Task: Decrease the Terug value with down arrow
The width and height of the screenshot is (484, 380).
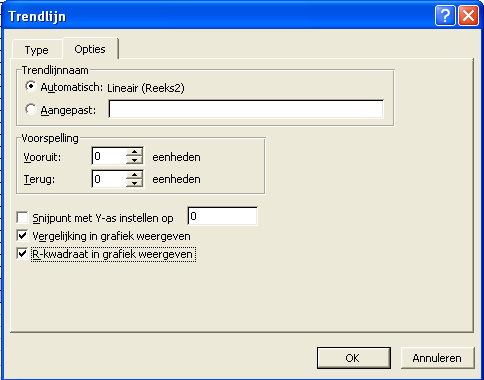Action: [x=134, y=183]
